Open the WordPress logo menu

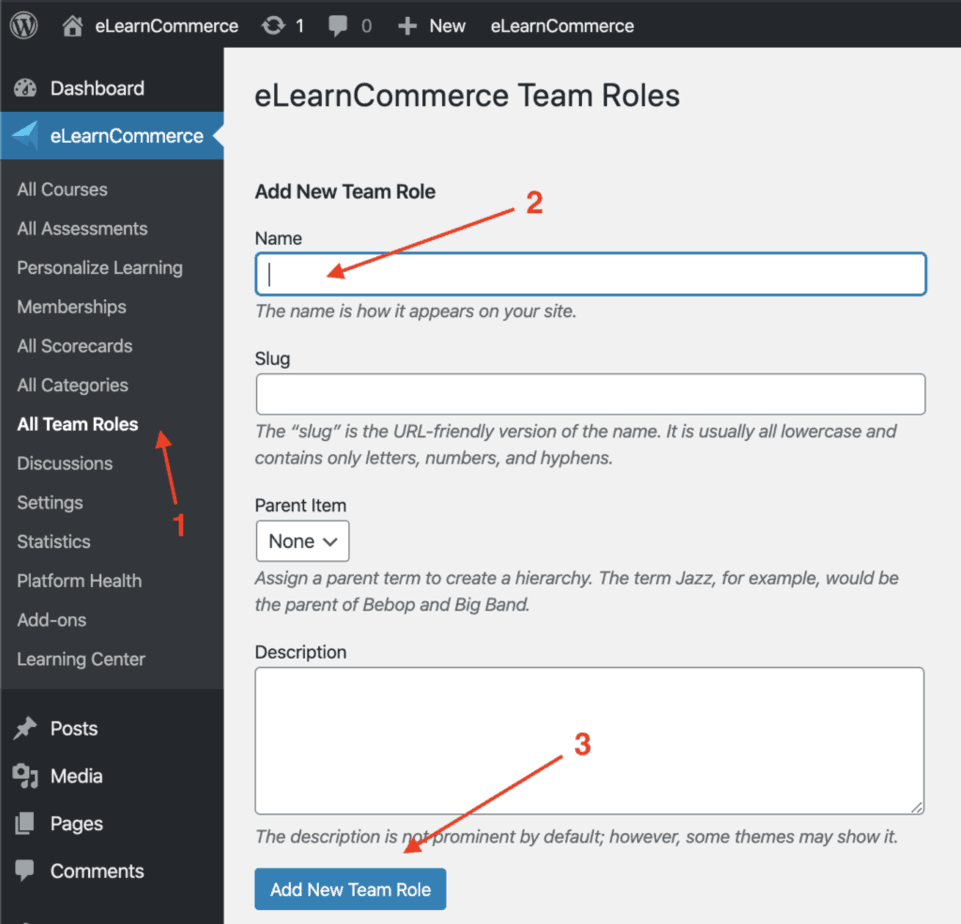tap(25, 26)
